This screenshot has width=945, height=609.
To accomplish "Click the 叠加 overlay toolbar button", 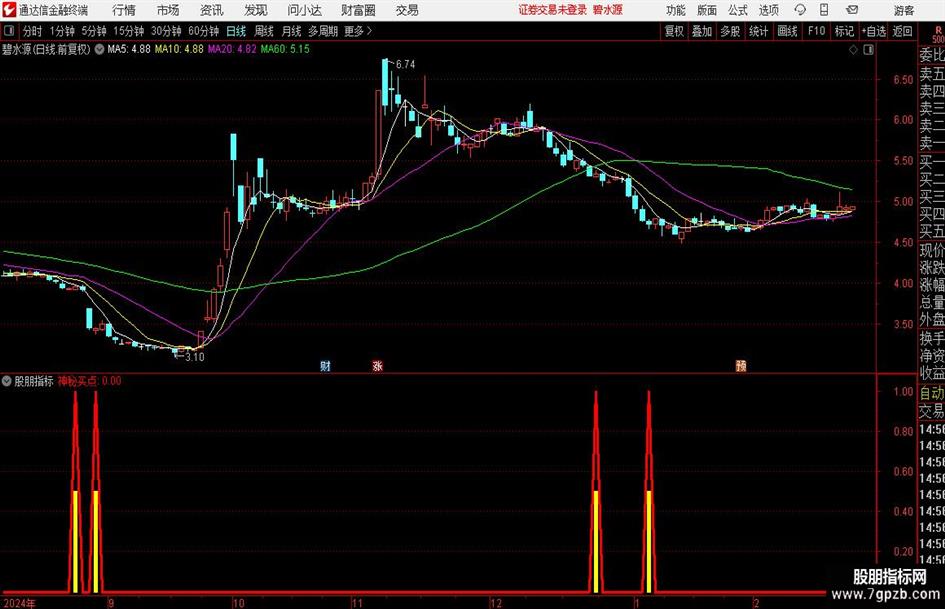I will tap(702, 31).
